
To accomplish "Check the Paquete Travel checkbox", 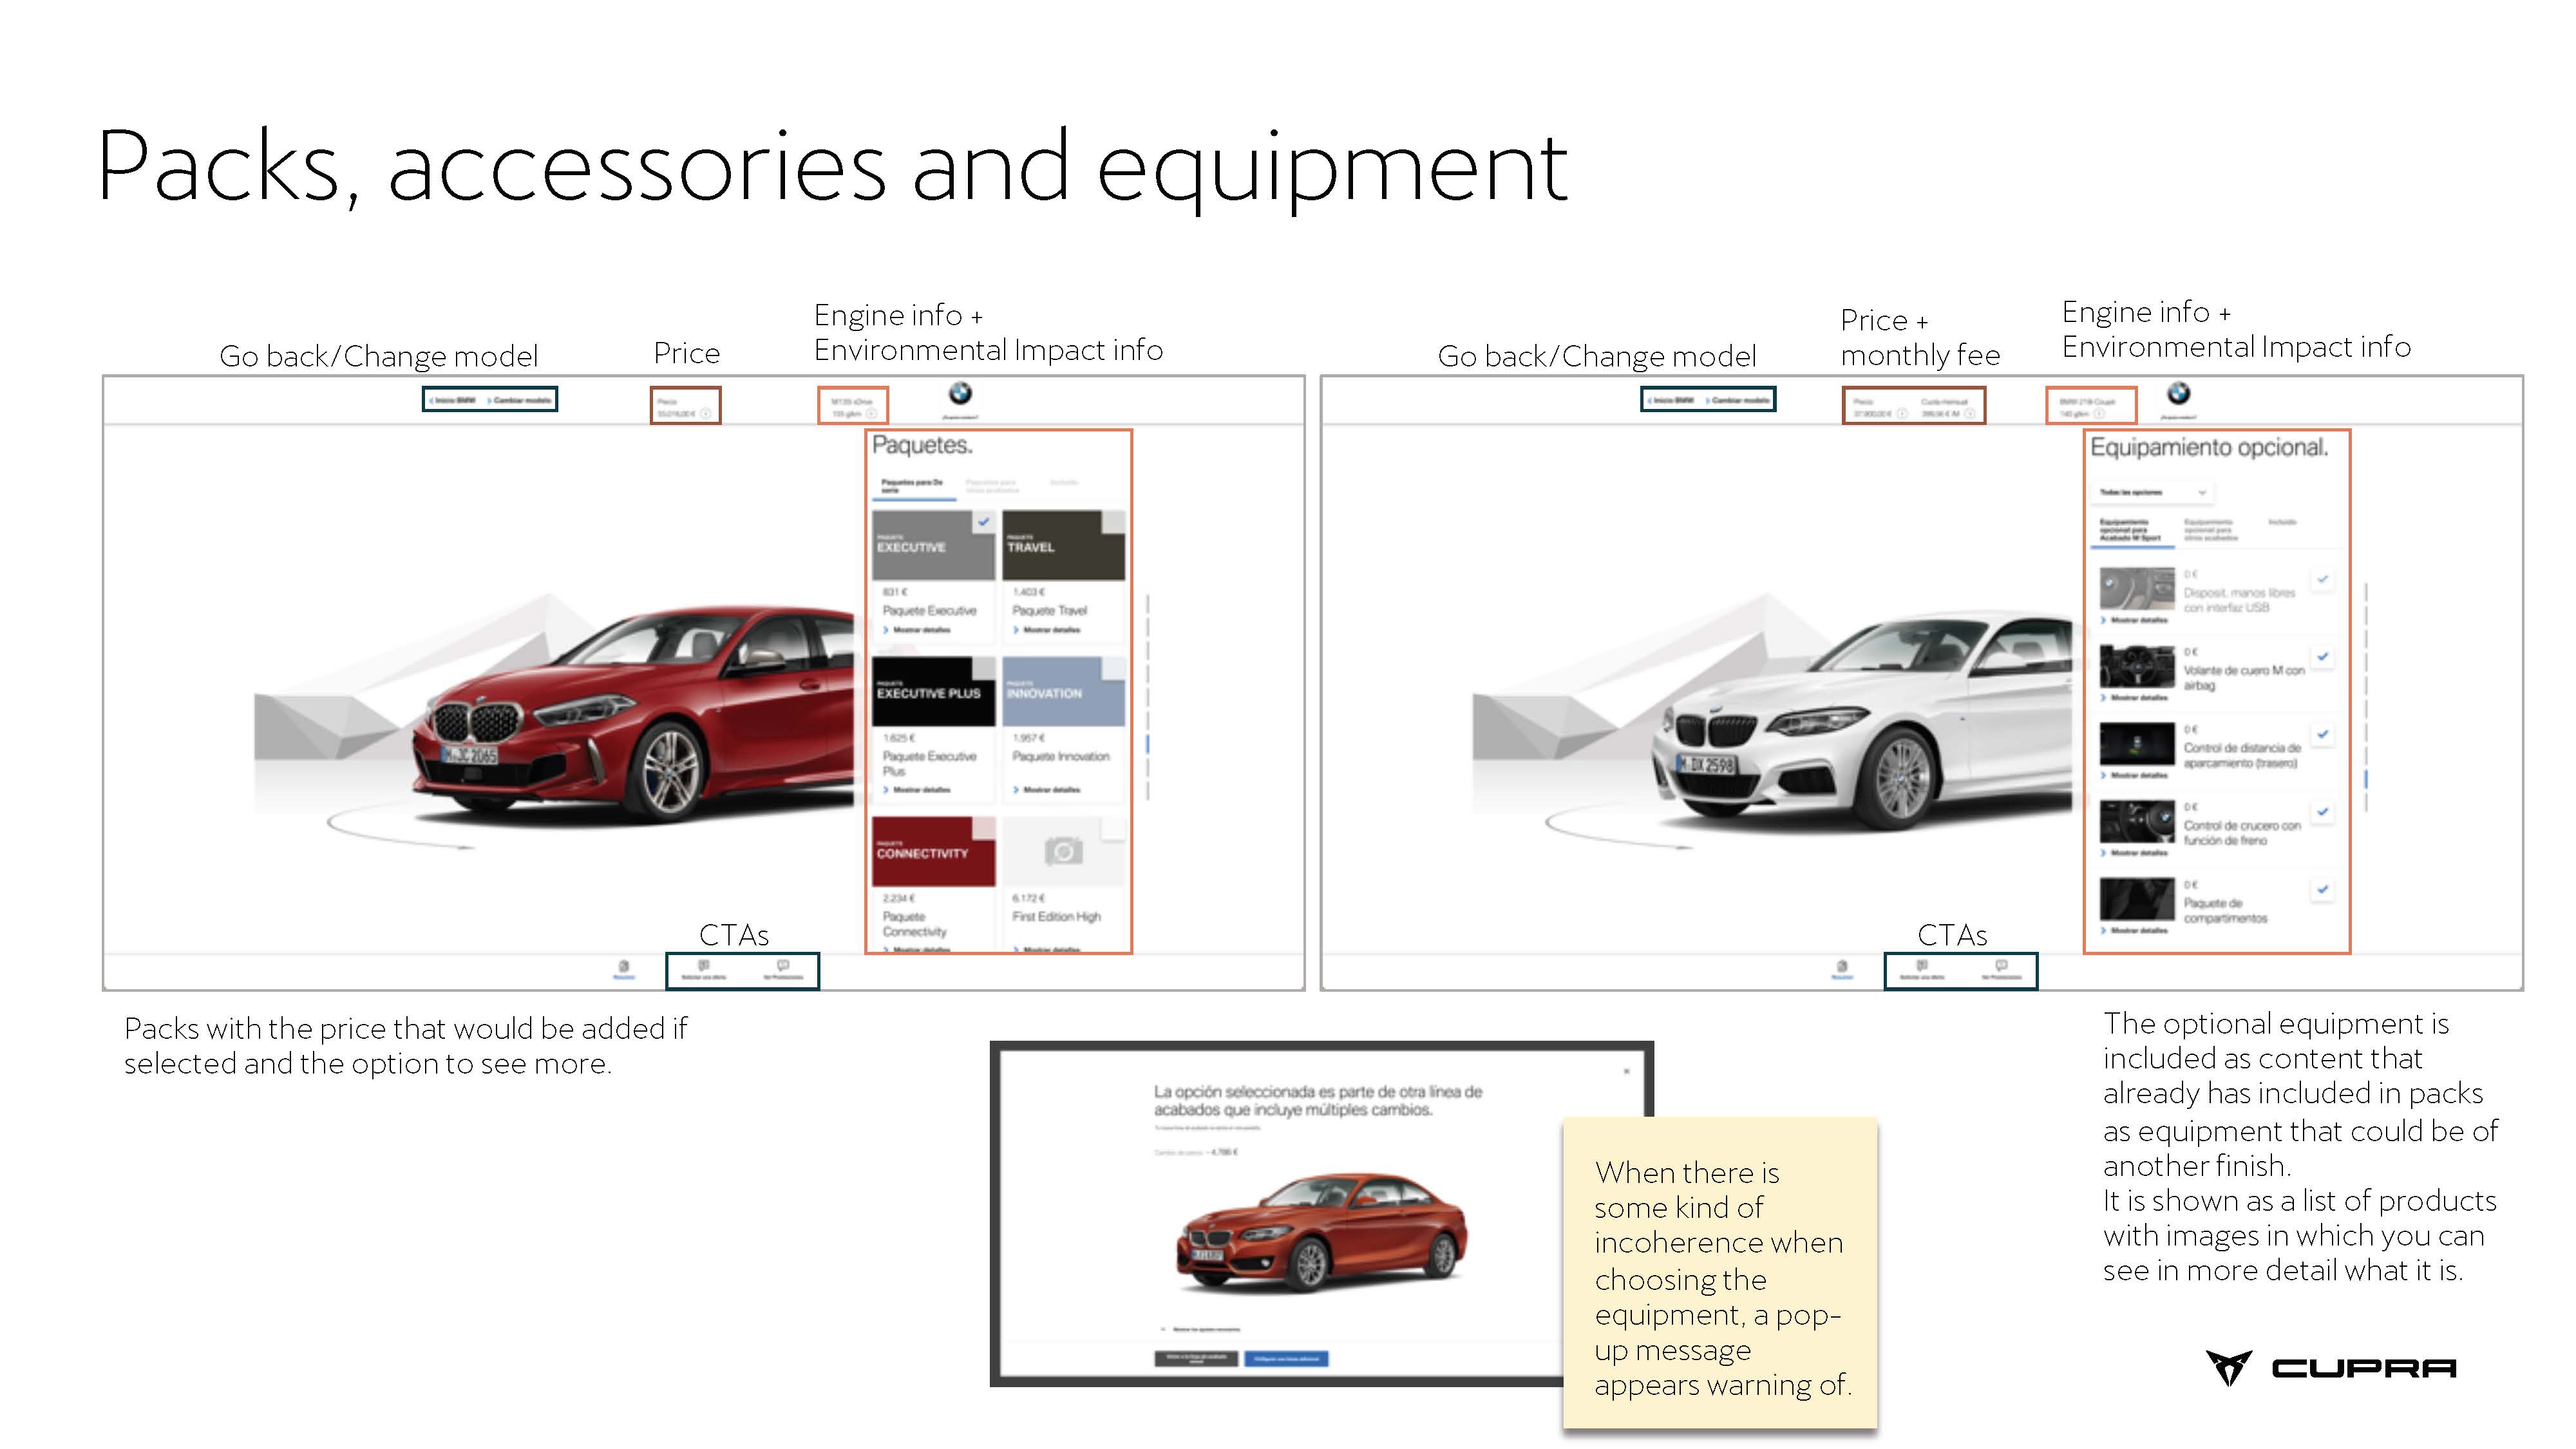I will 1114,522.
